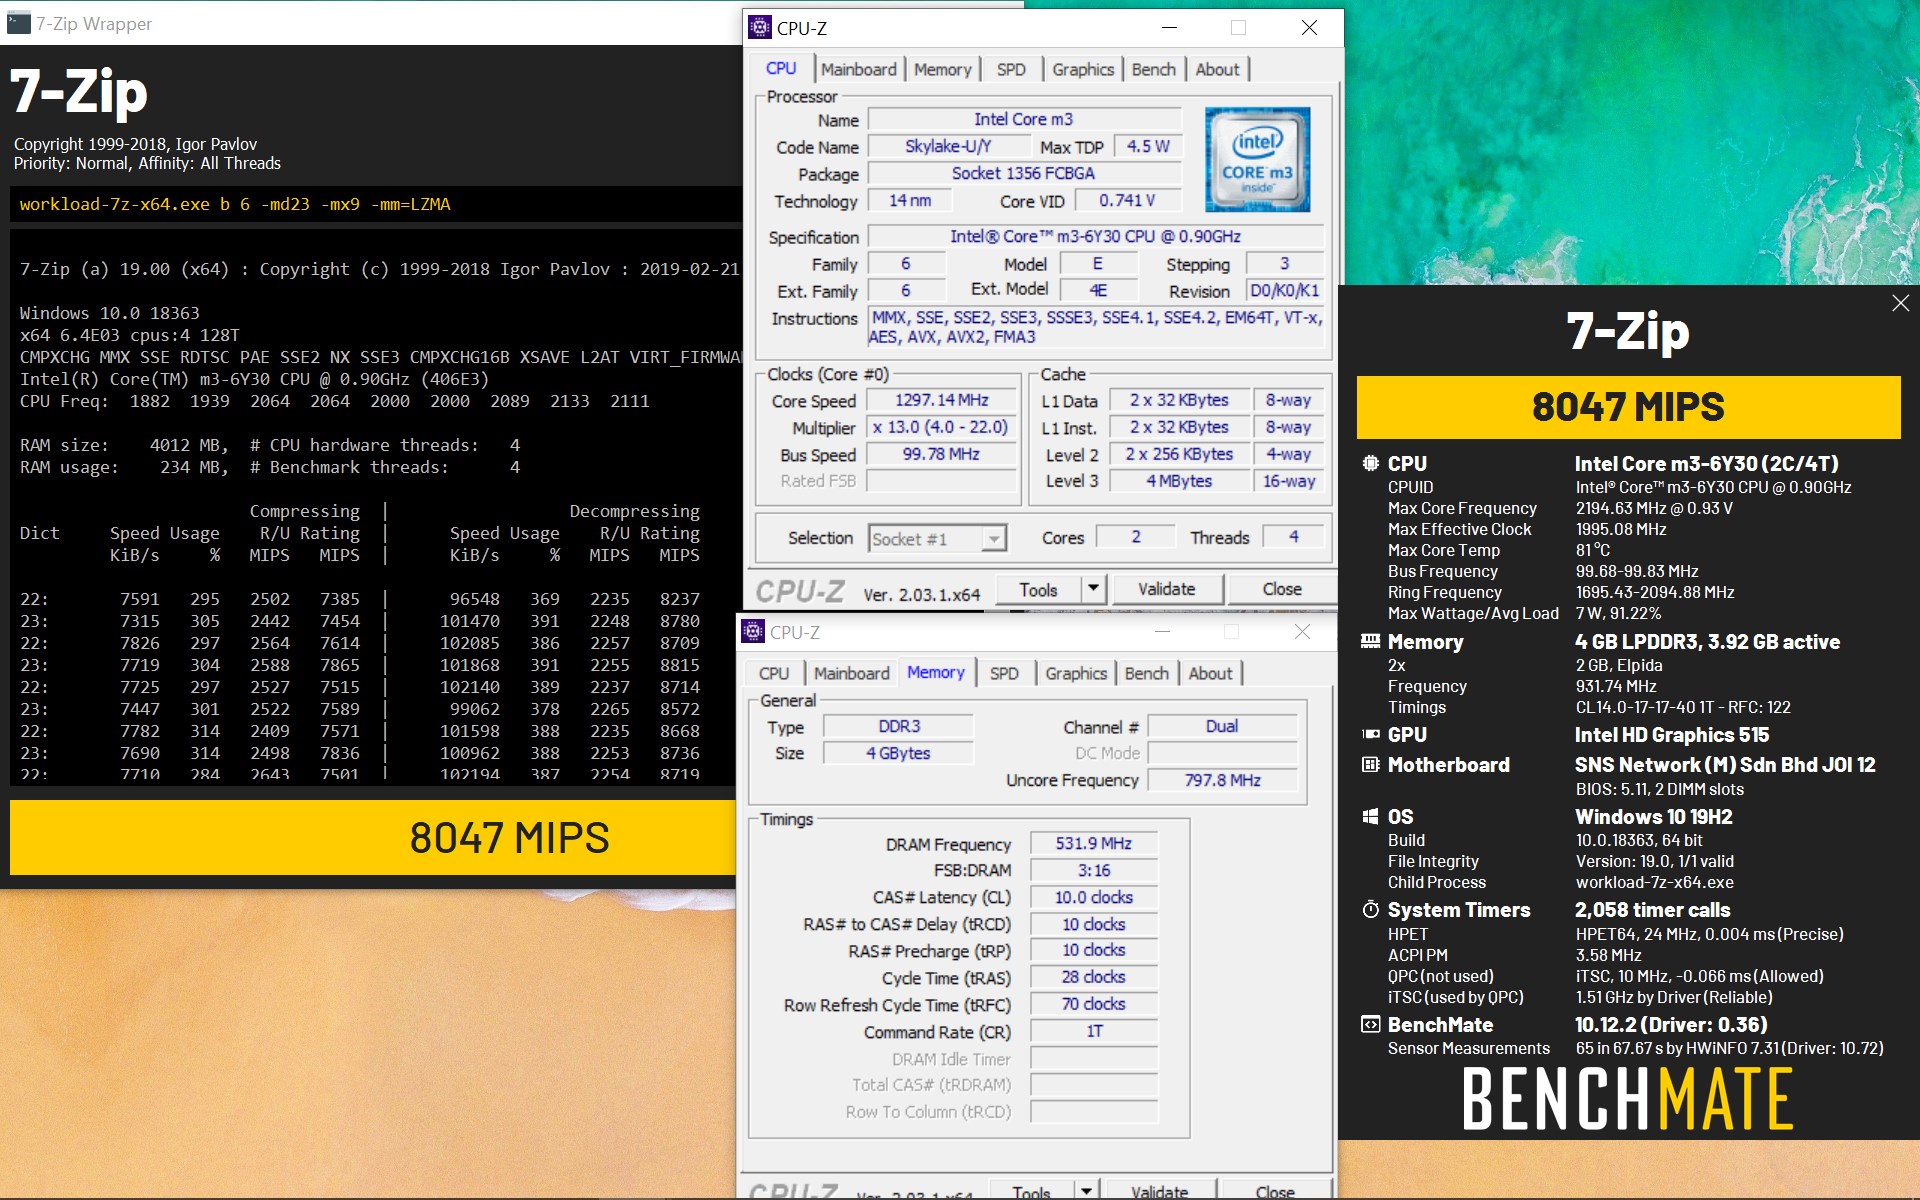The height and width of the screenshot is (1200, 1920).
Task: Click the CPU-Z app icon in top window title bar
Action: click(760, 27)
